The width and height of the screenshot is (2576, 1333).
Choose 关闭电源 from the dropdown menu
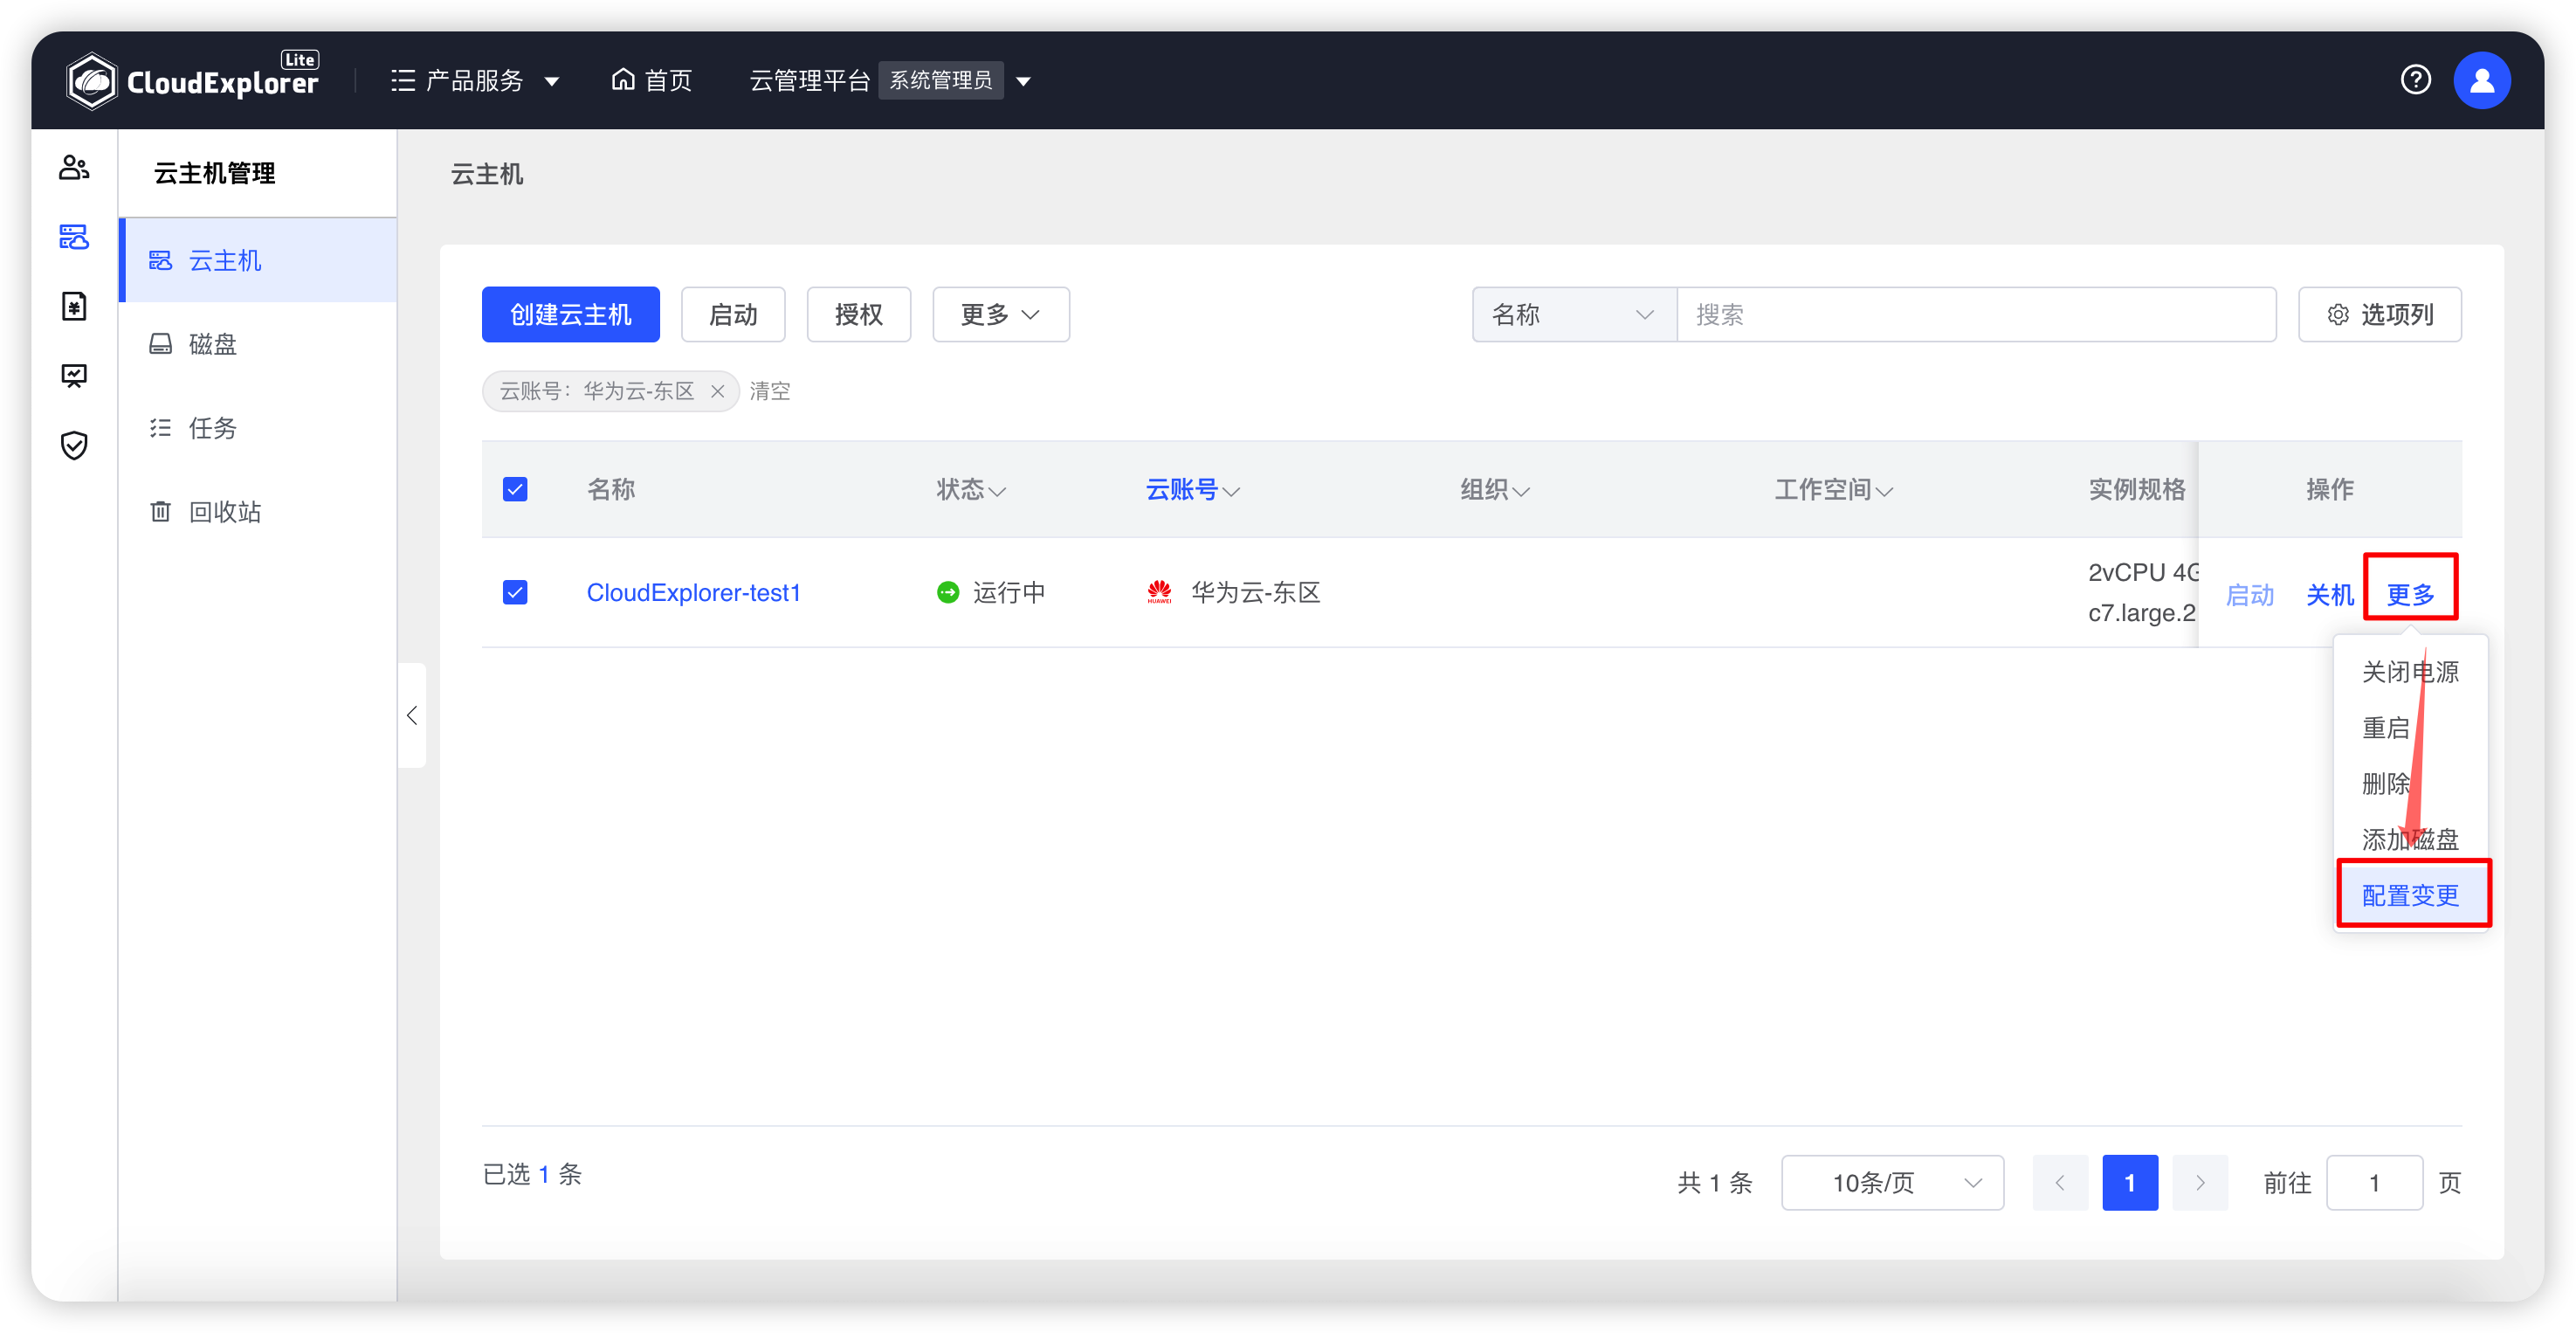click(2410, 671)
